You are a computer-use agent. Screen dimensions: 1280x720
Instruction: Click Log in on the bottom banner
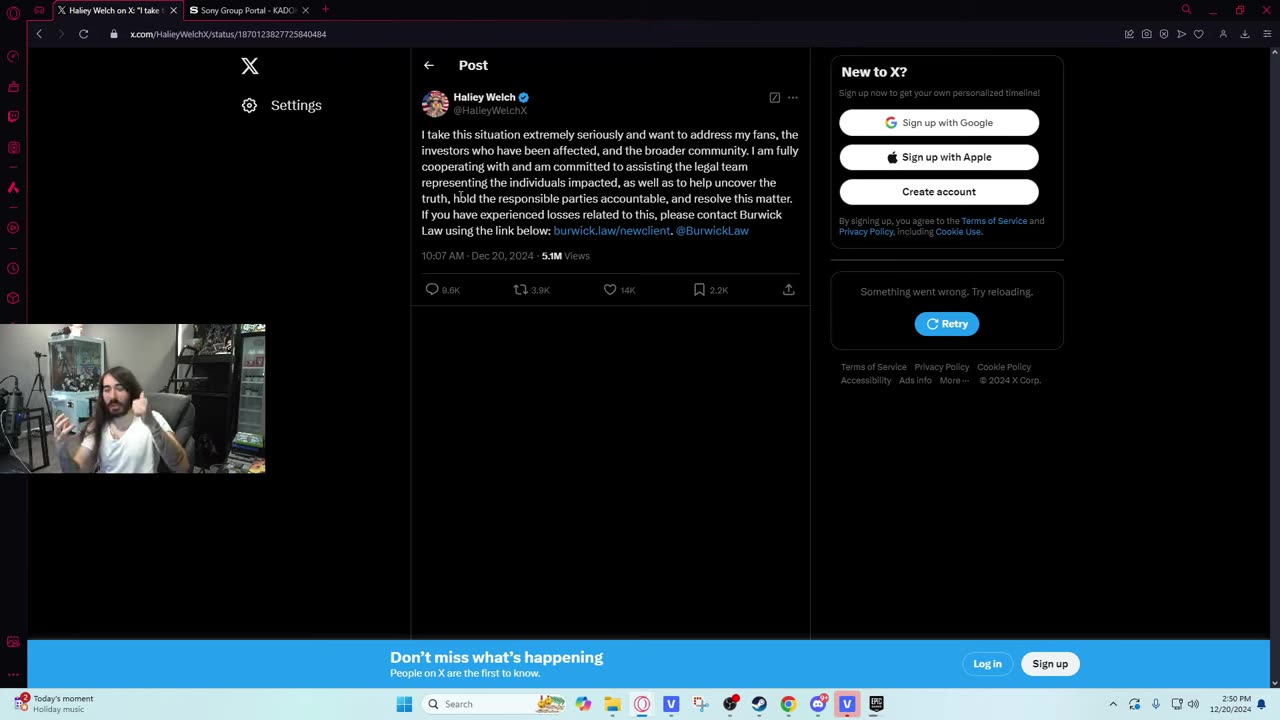(x=987, y=664)
